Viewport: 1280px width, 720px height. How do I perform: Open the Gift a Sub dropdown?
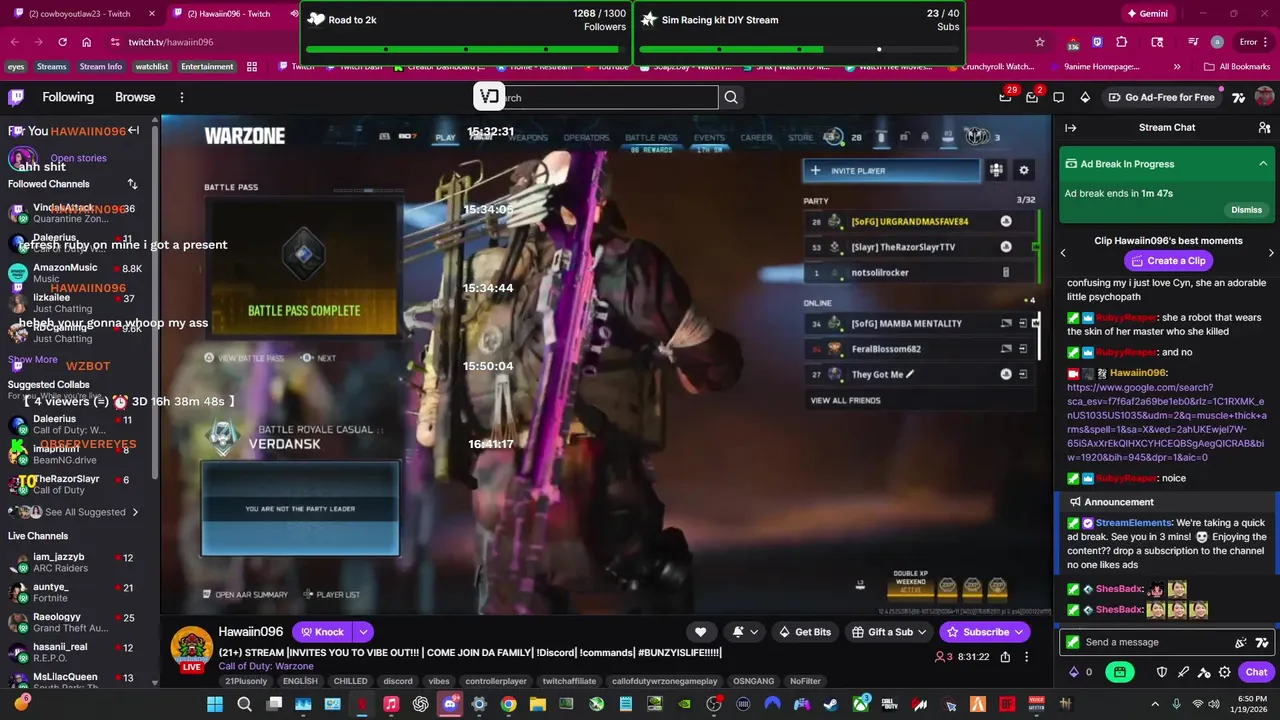pos(890,632)
